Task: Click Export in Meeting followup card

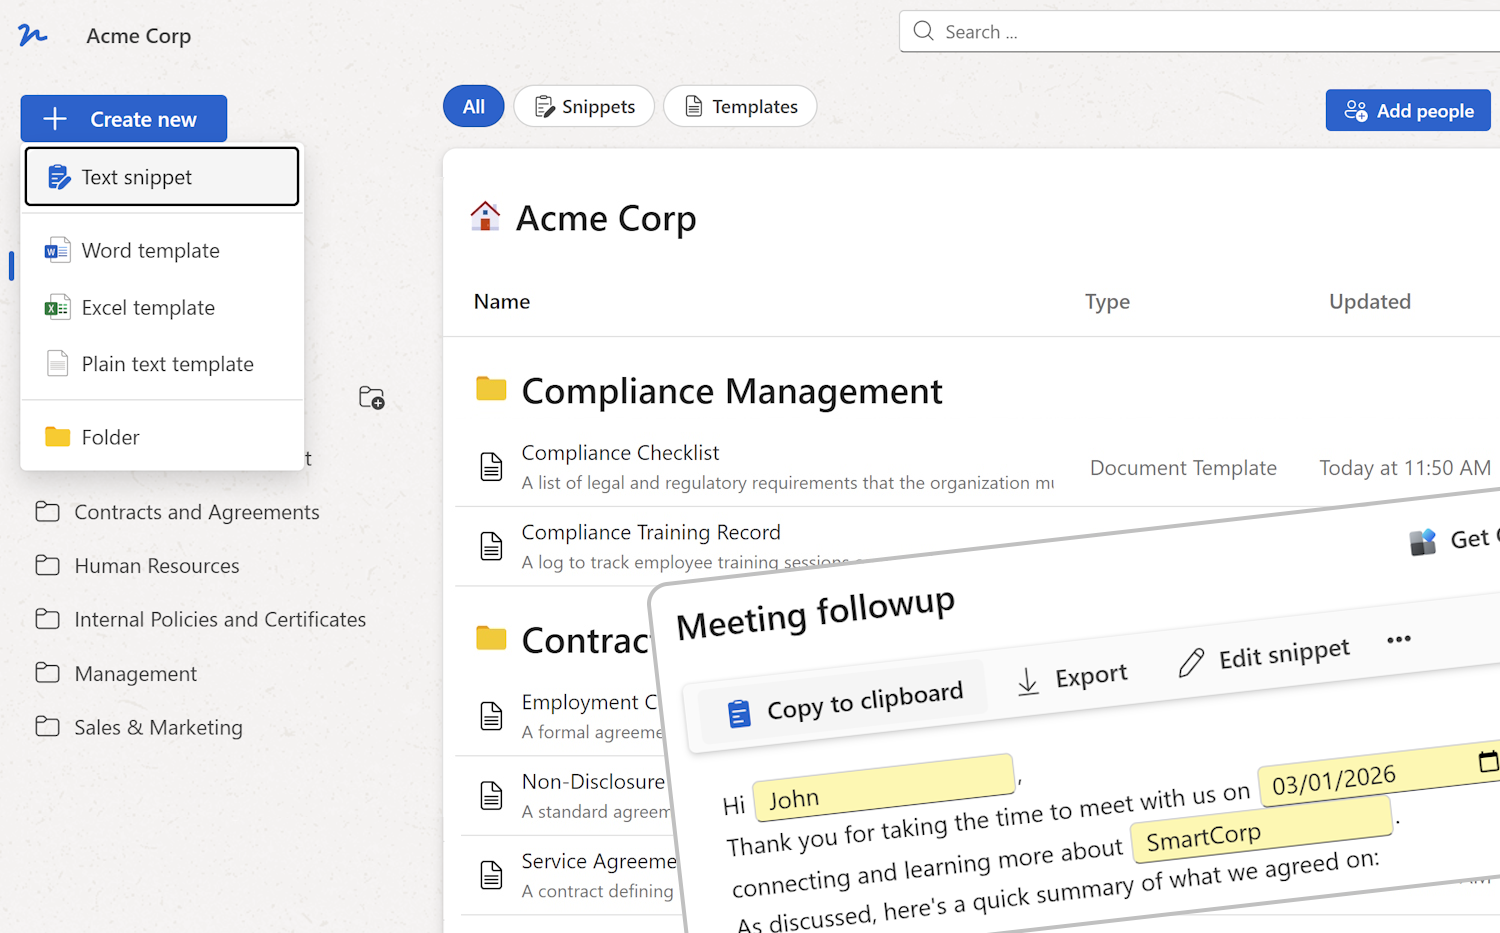Action: click(x=1072, y=679)
